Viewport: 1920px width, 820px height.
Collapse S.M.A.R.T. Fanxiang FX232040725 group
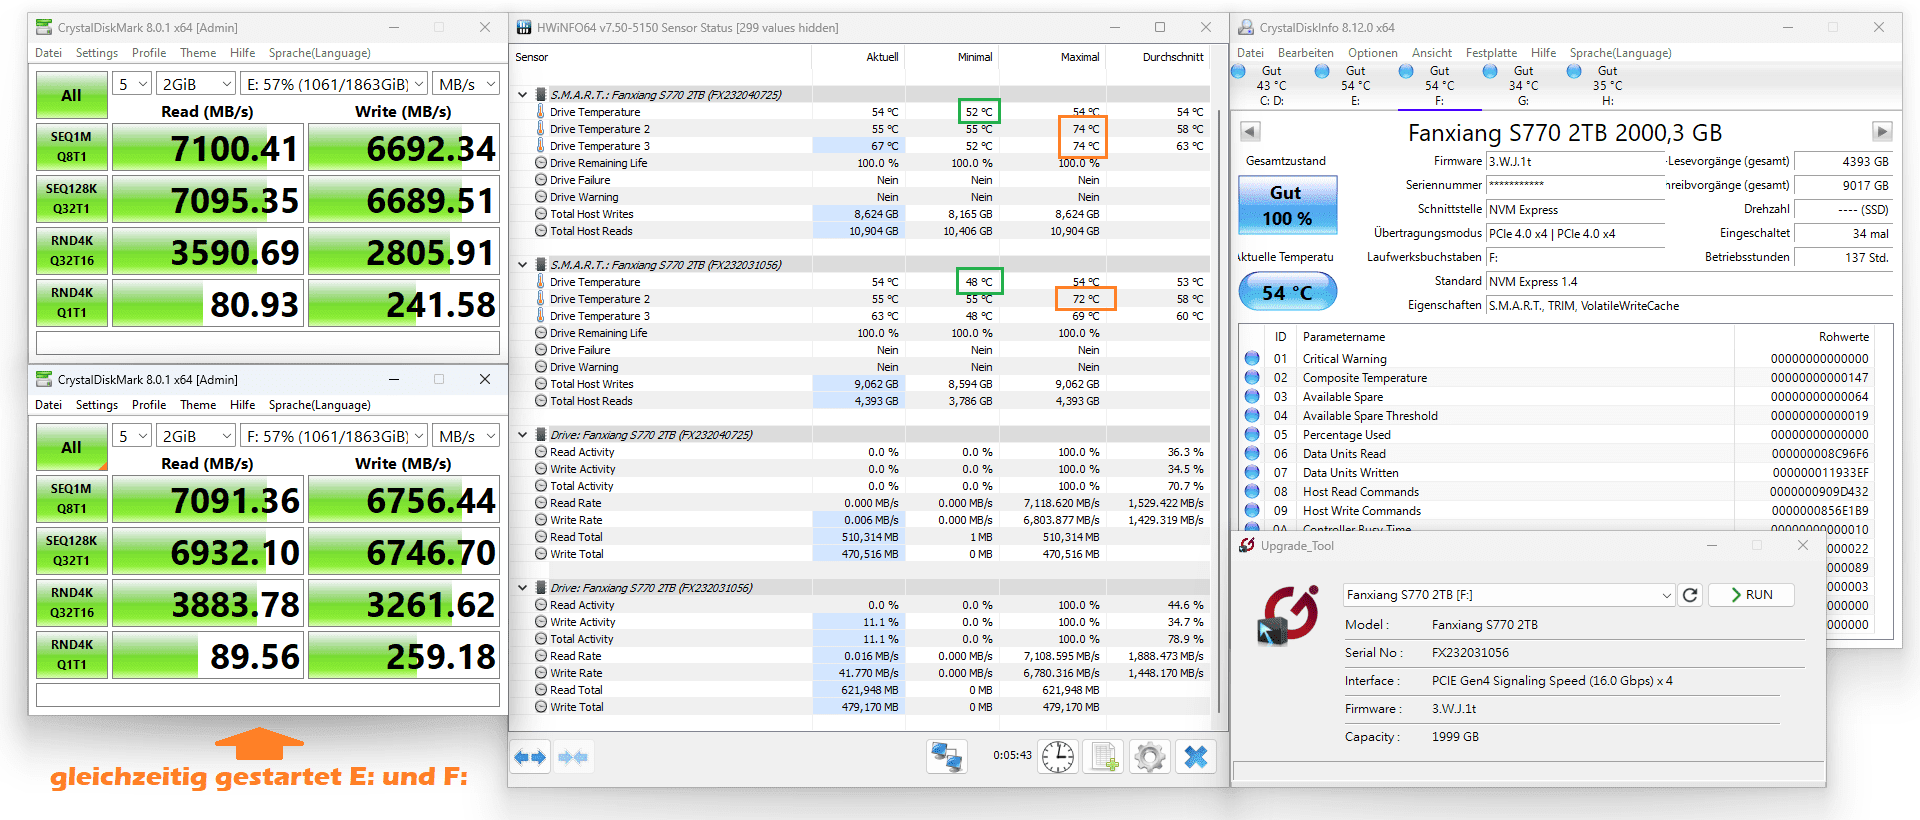pos(523,95)
